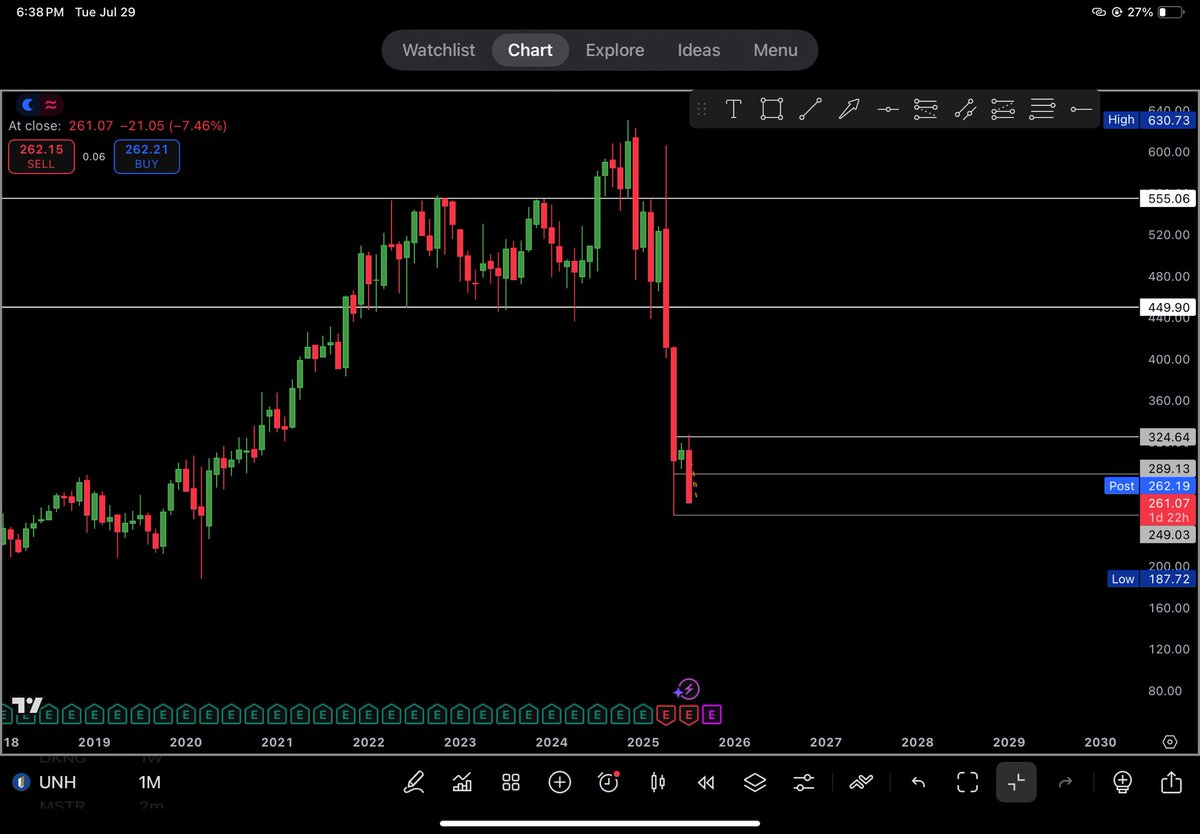The image size is (1200, 834).
Task: Open the chart layout grid selector
Action: coord(511,782)
